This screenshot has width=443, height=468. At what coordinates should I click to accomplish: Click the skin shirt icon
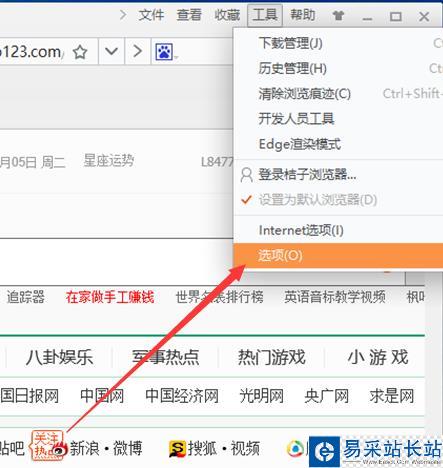(338, 15)
